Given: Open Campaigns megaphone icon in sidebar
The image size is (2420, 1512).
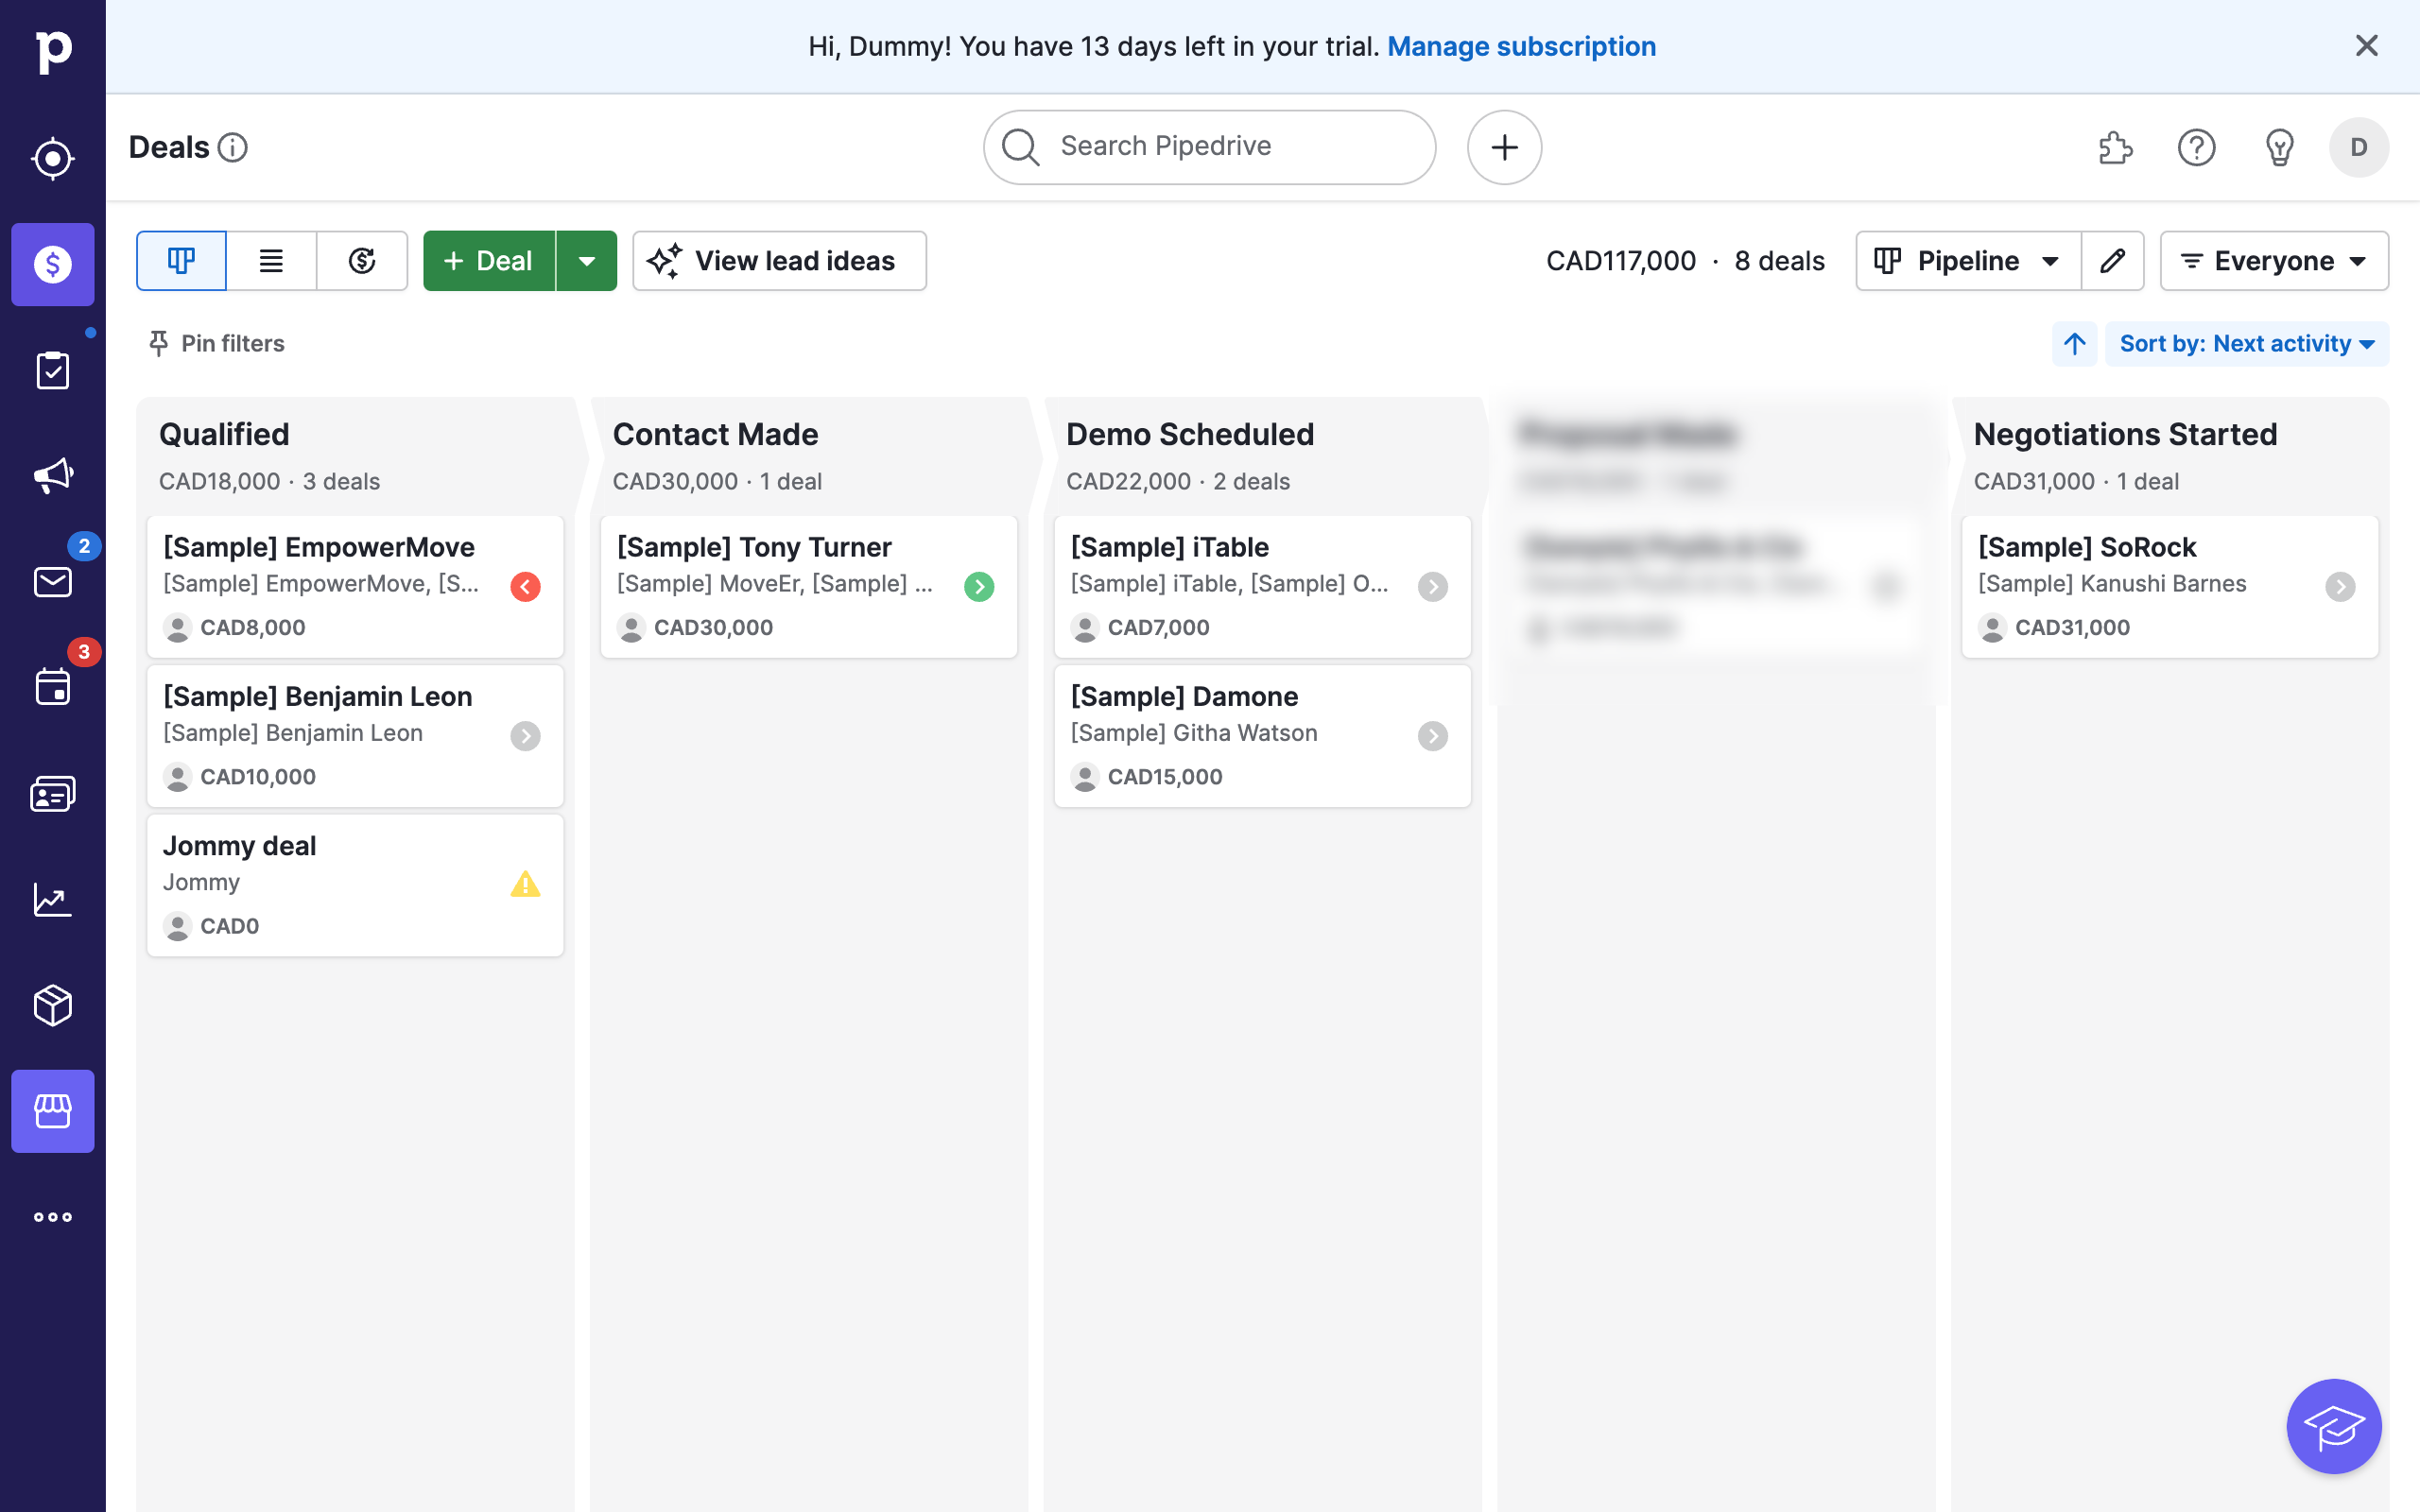Looking at the screenshot, I should [52, 475].
